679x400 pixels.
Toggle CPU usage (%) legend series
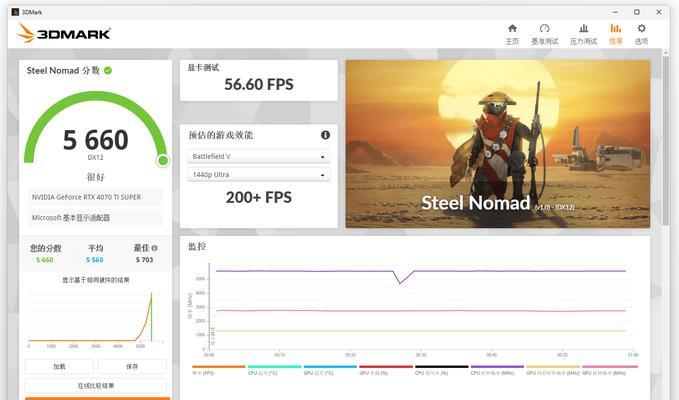point(441,370)
